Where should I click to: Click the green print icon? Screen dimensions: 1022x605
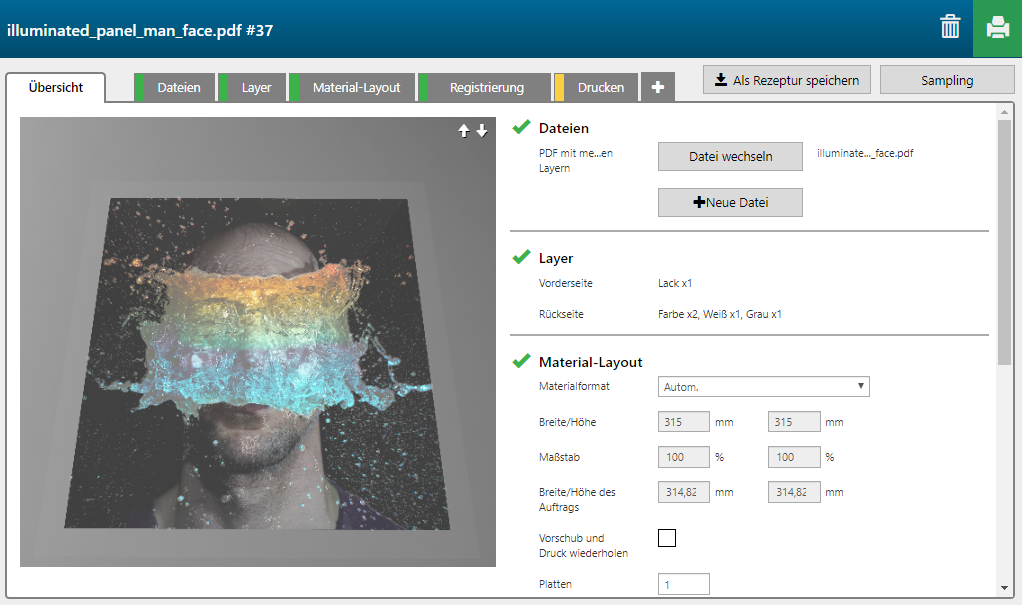[x=997, y=28]
